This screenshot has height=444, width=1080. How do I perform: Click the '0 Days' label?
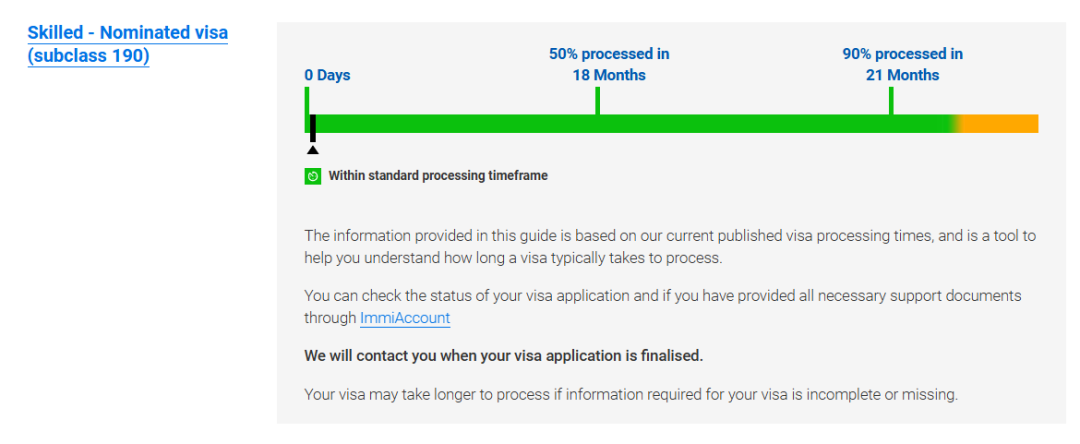click(x=327, y=75)
